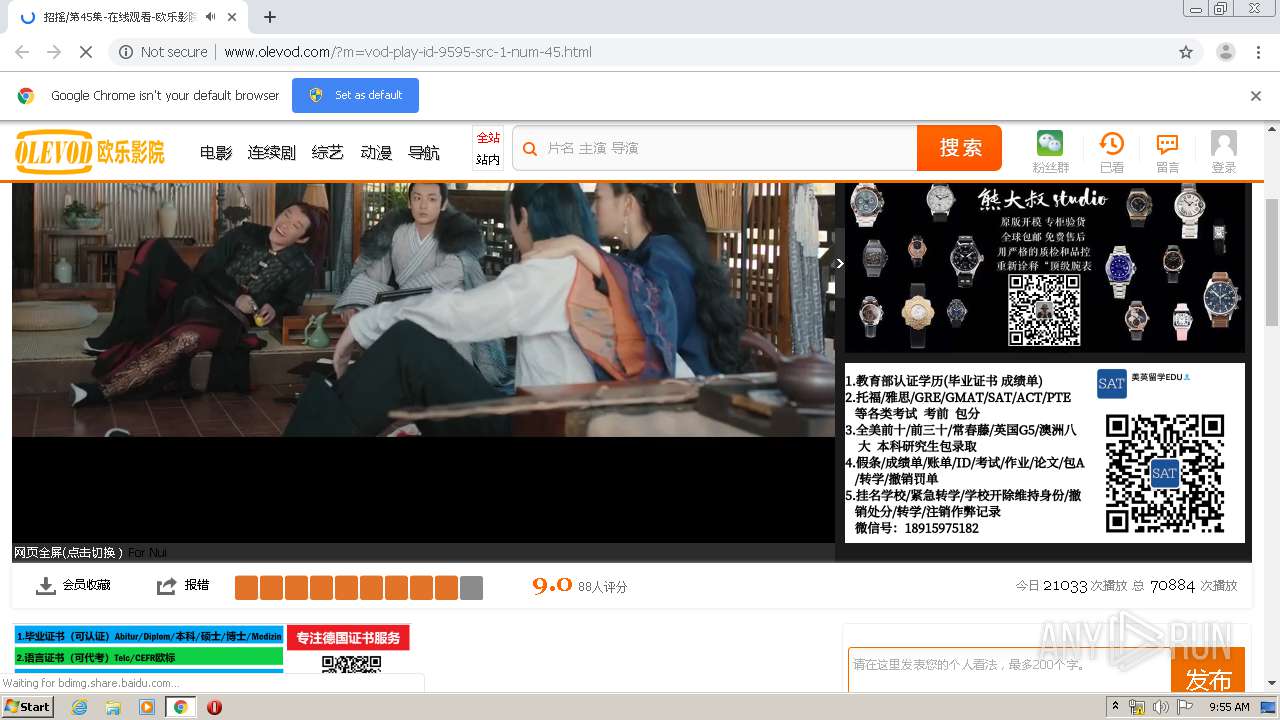The width and height of the screenshot is (1280, 720).
Task: Open the Chrome profile avatar icon
Action: pos(1225,52)
